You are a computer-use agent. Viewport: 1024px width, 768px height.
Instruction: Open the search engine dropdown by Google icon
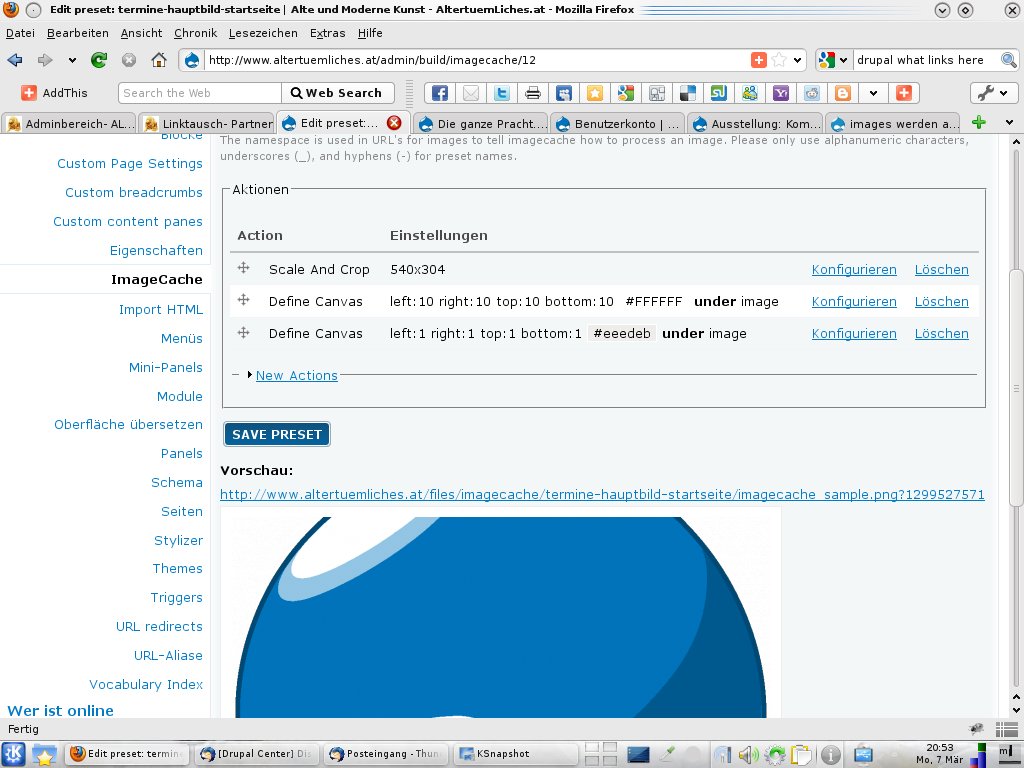pyautogui.click(x=833, y=60)
